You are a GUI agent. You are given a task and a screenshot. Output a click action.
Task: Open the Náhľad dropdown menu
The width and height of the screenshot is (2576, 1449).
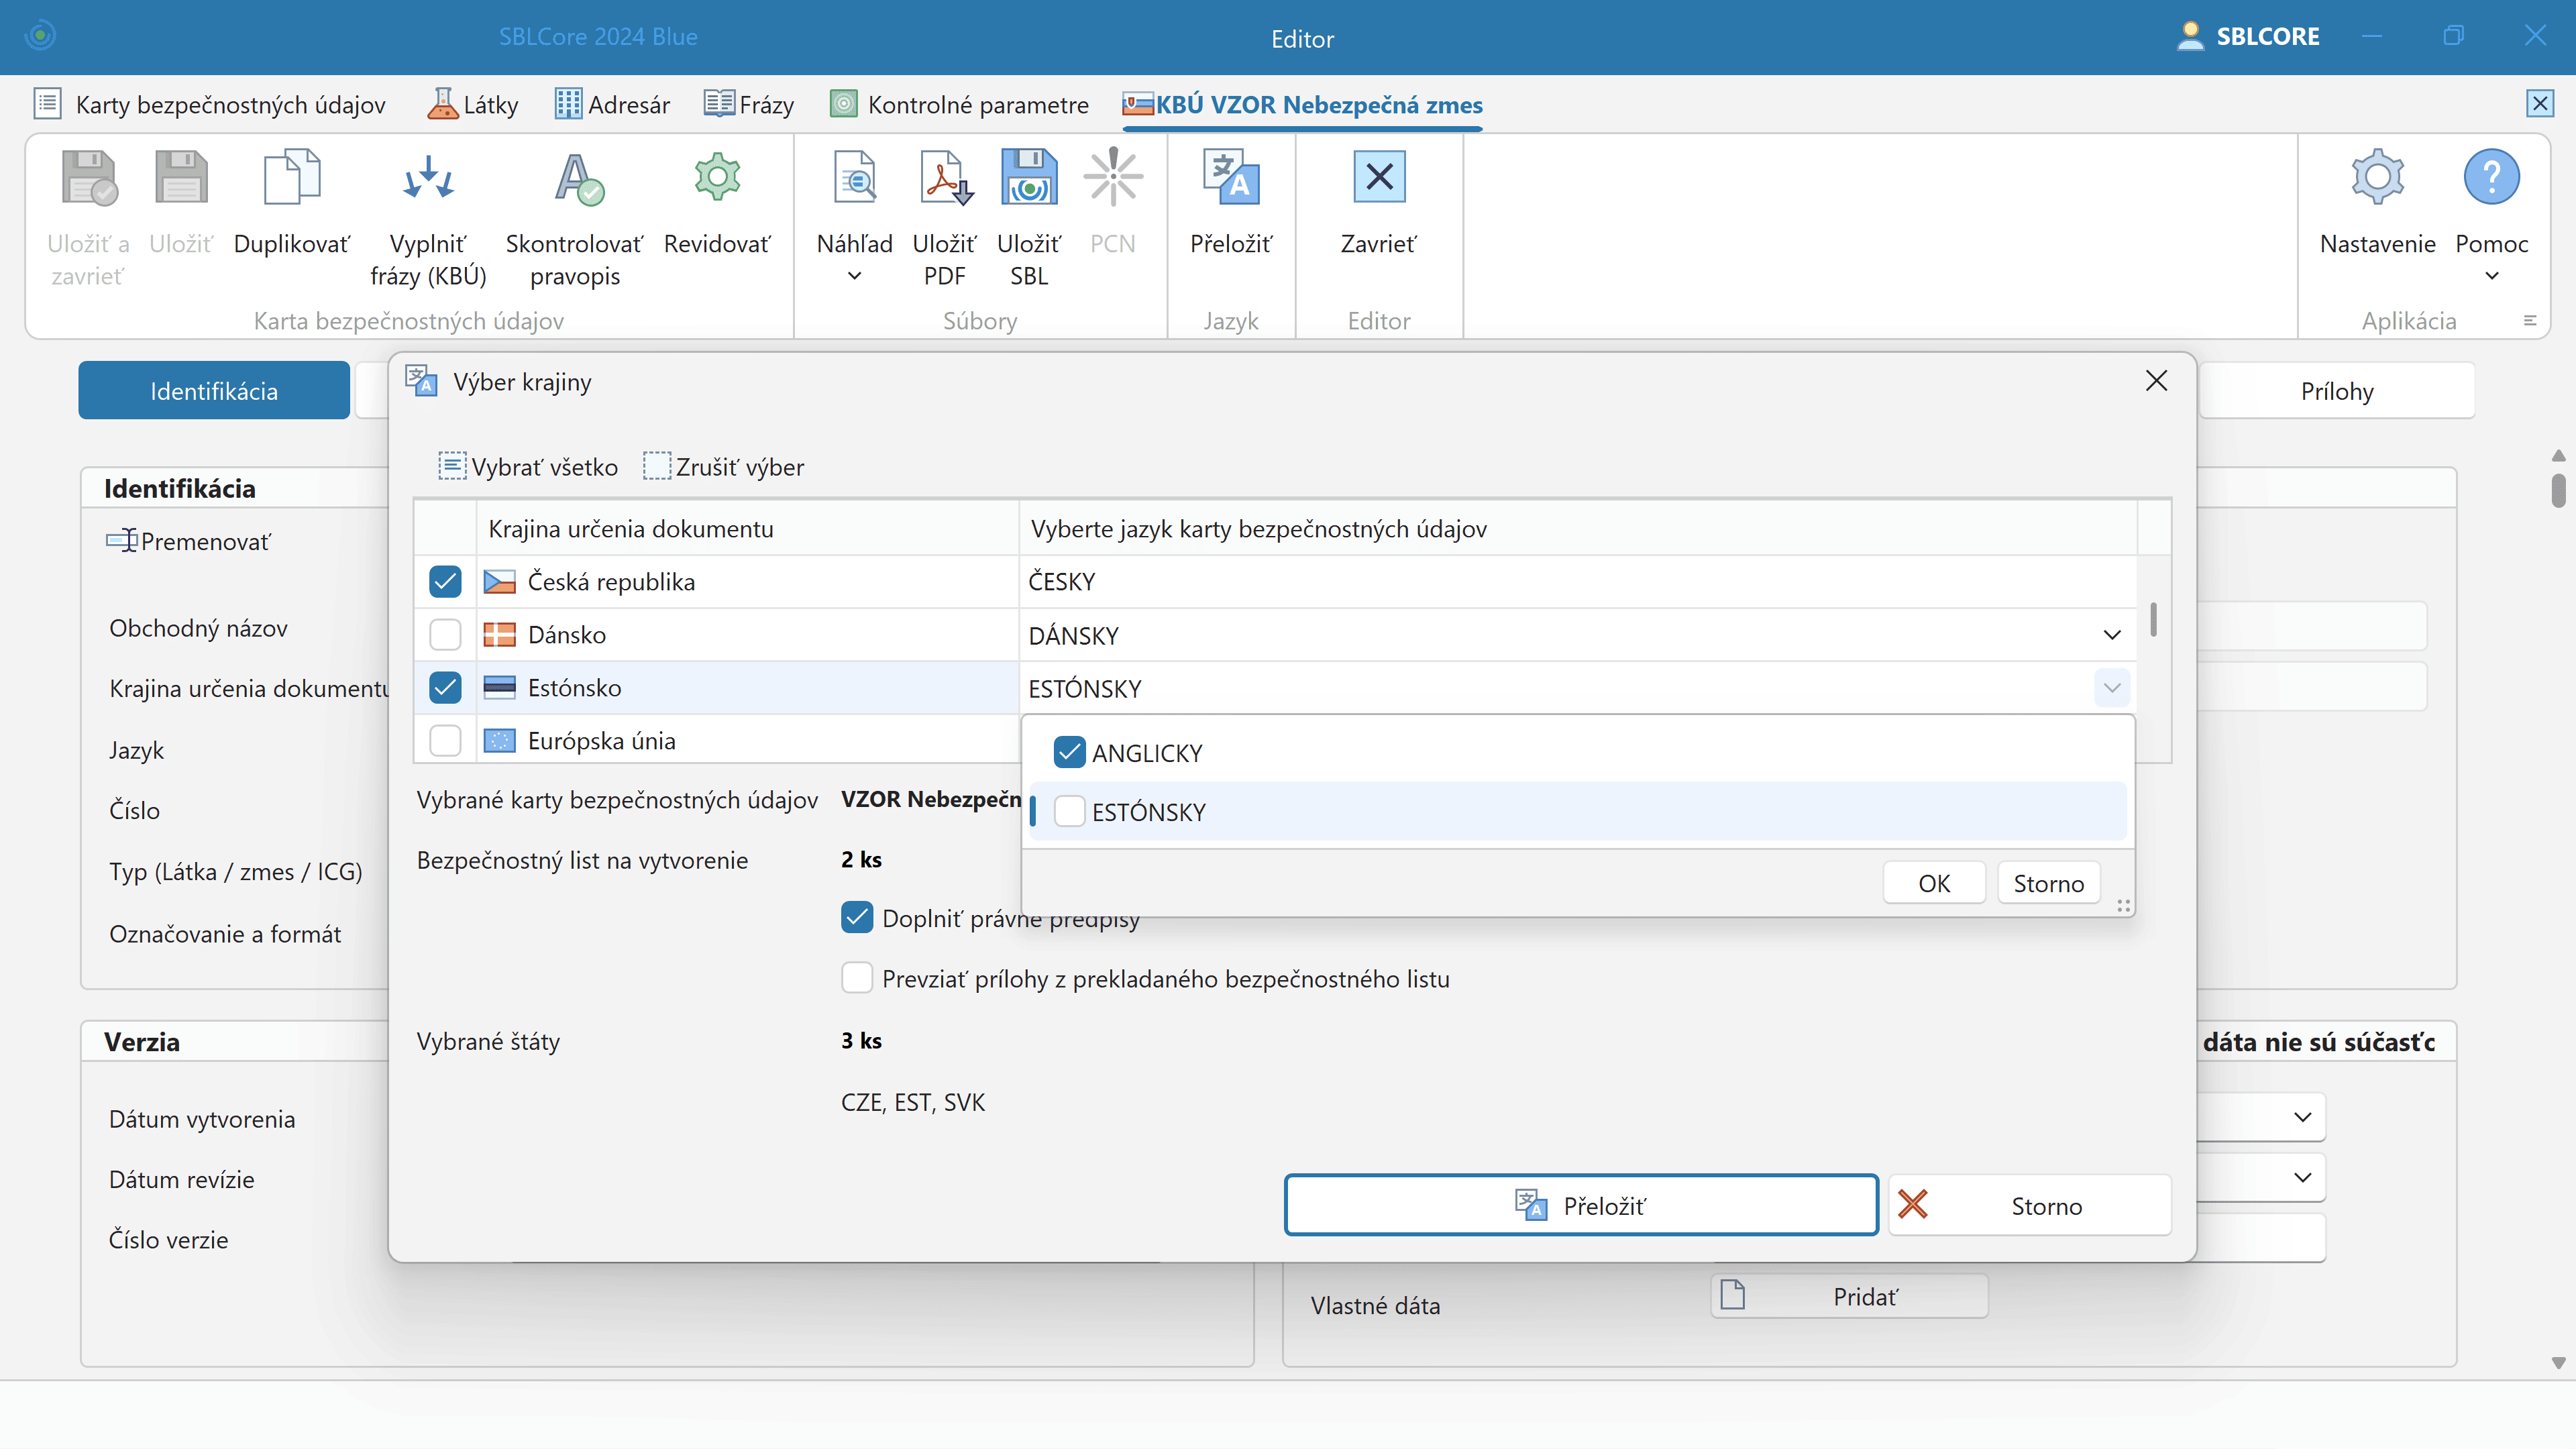click(x=854, y=275)
